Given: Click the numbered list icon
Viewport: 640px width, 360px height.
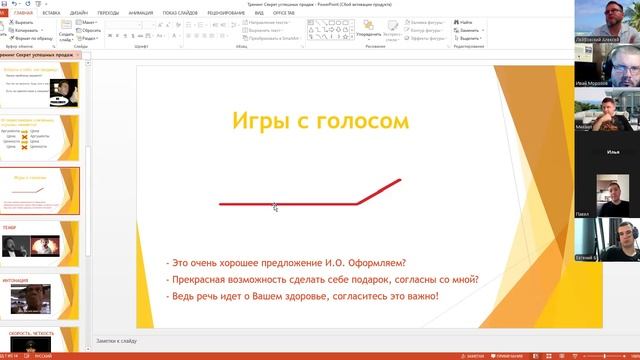Looking at the screenshot, I should (x=200, y=25).
